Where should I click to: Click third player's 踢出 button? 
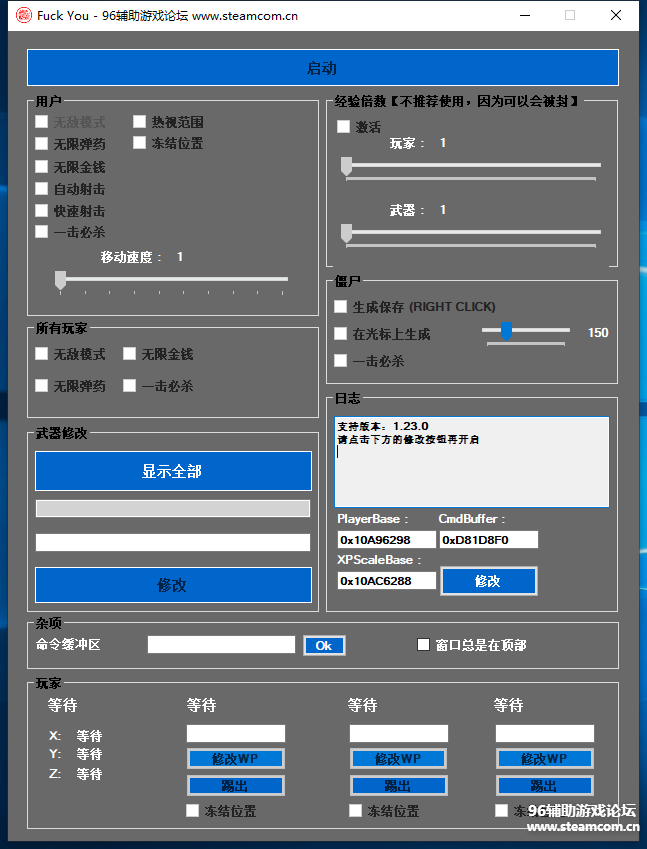click(399, 786)
